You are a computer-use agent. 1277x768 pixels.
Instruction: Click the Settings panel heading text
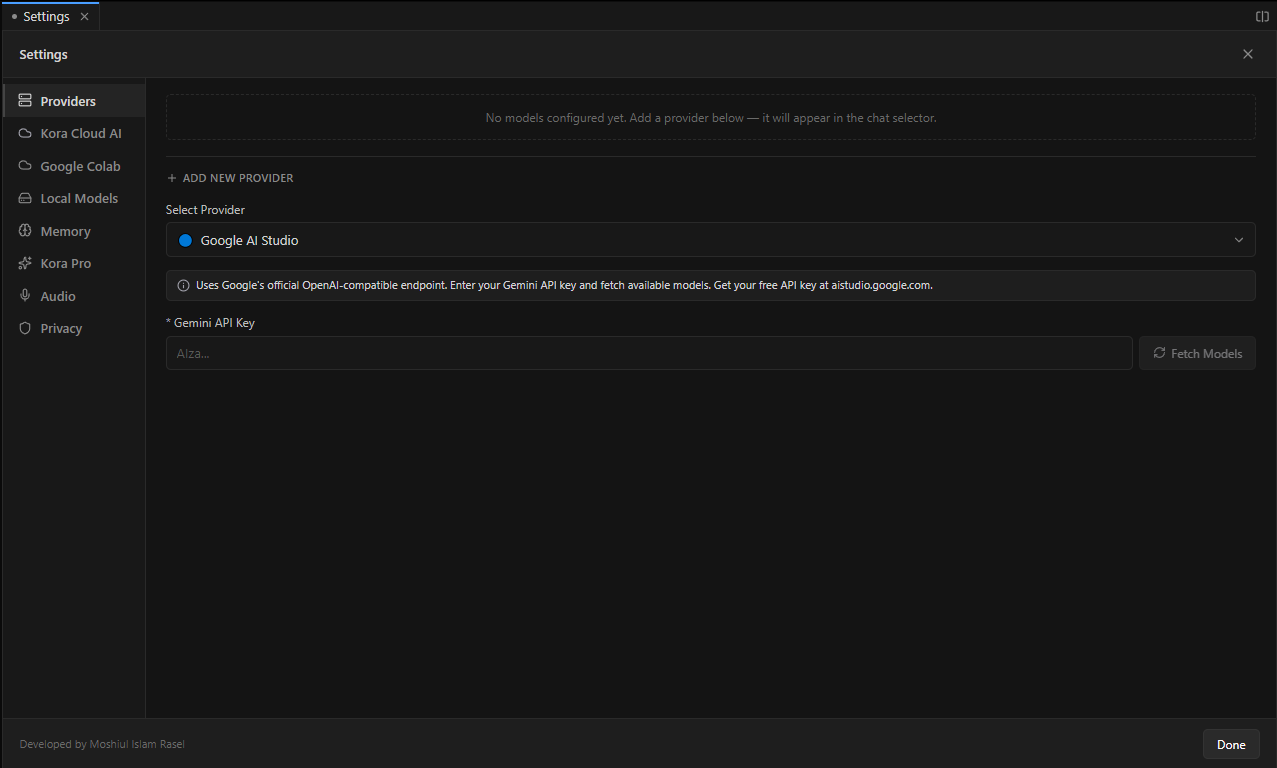(43, 54)
